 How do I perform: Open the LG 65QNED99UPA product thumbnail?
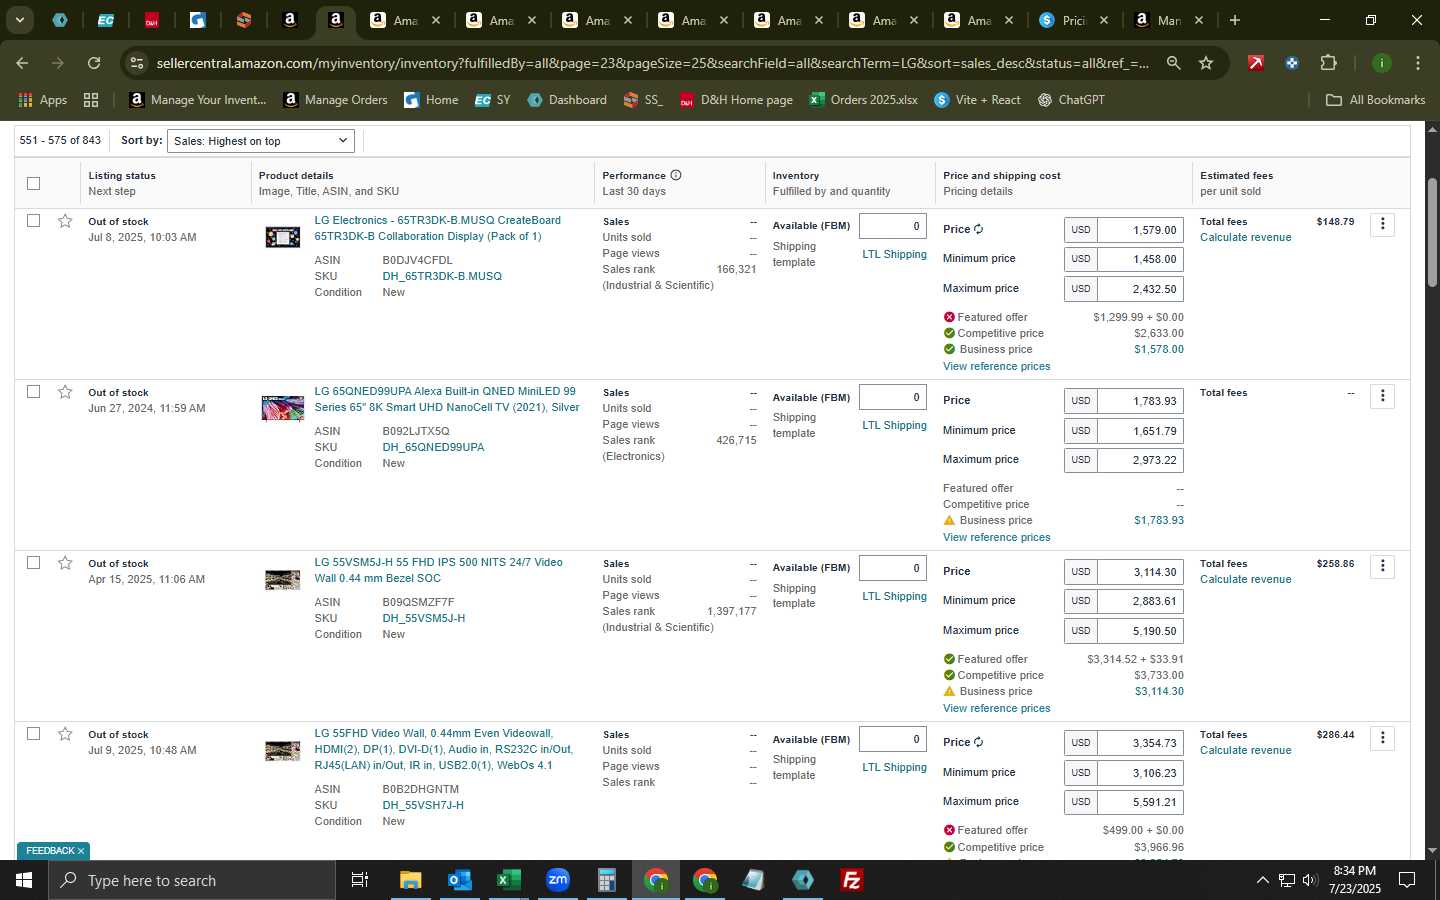coord(283,408)
